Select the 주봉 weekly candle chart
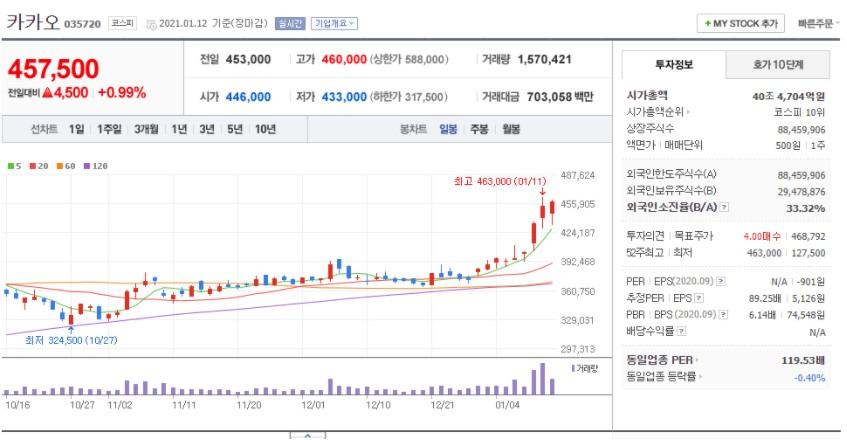This screenshot has height=440, width=847. coord(479,129)
